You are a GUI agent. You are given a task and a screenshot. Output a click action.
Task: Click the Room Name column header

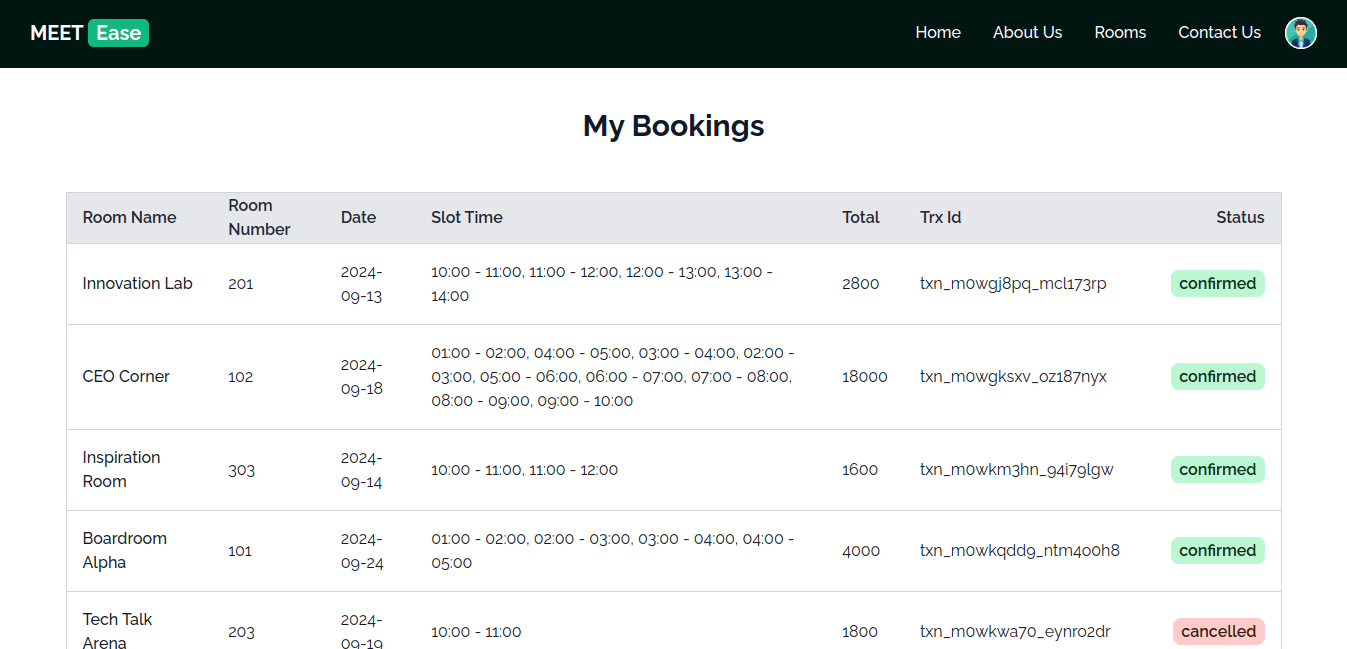tap(129, 218)
